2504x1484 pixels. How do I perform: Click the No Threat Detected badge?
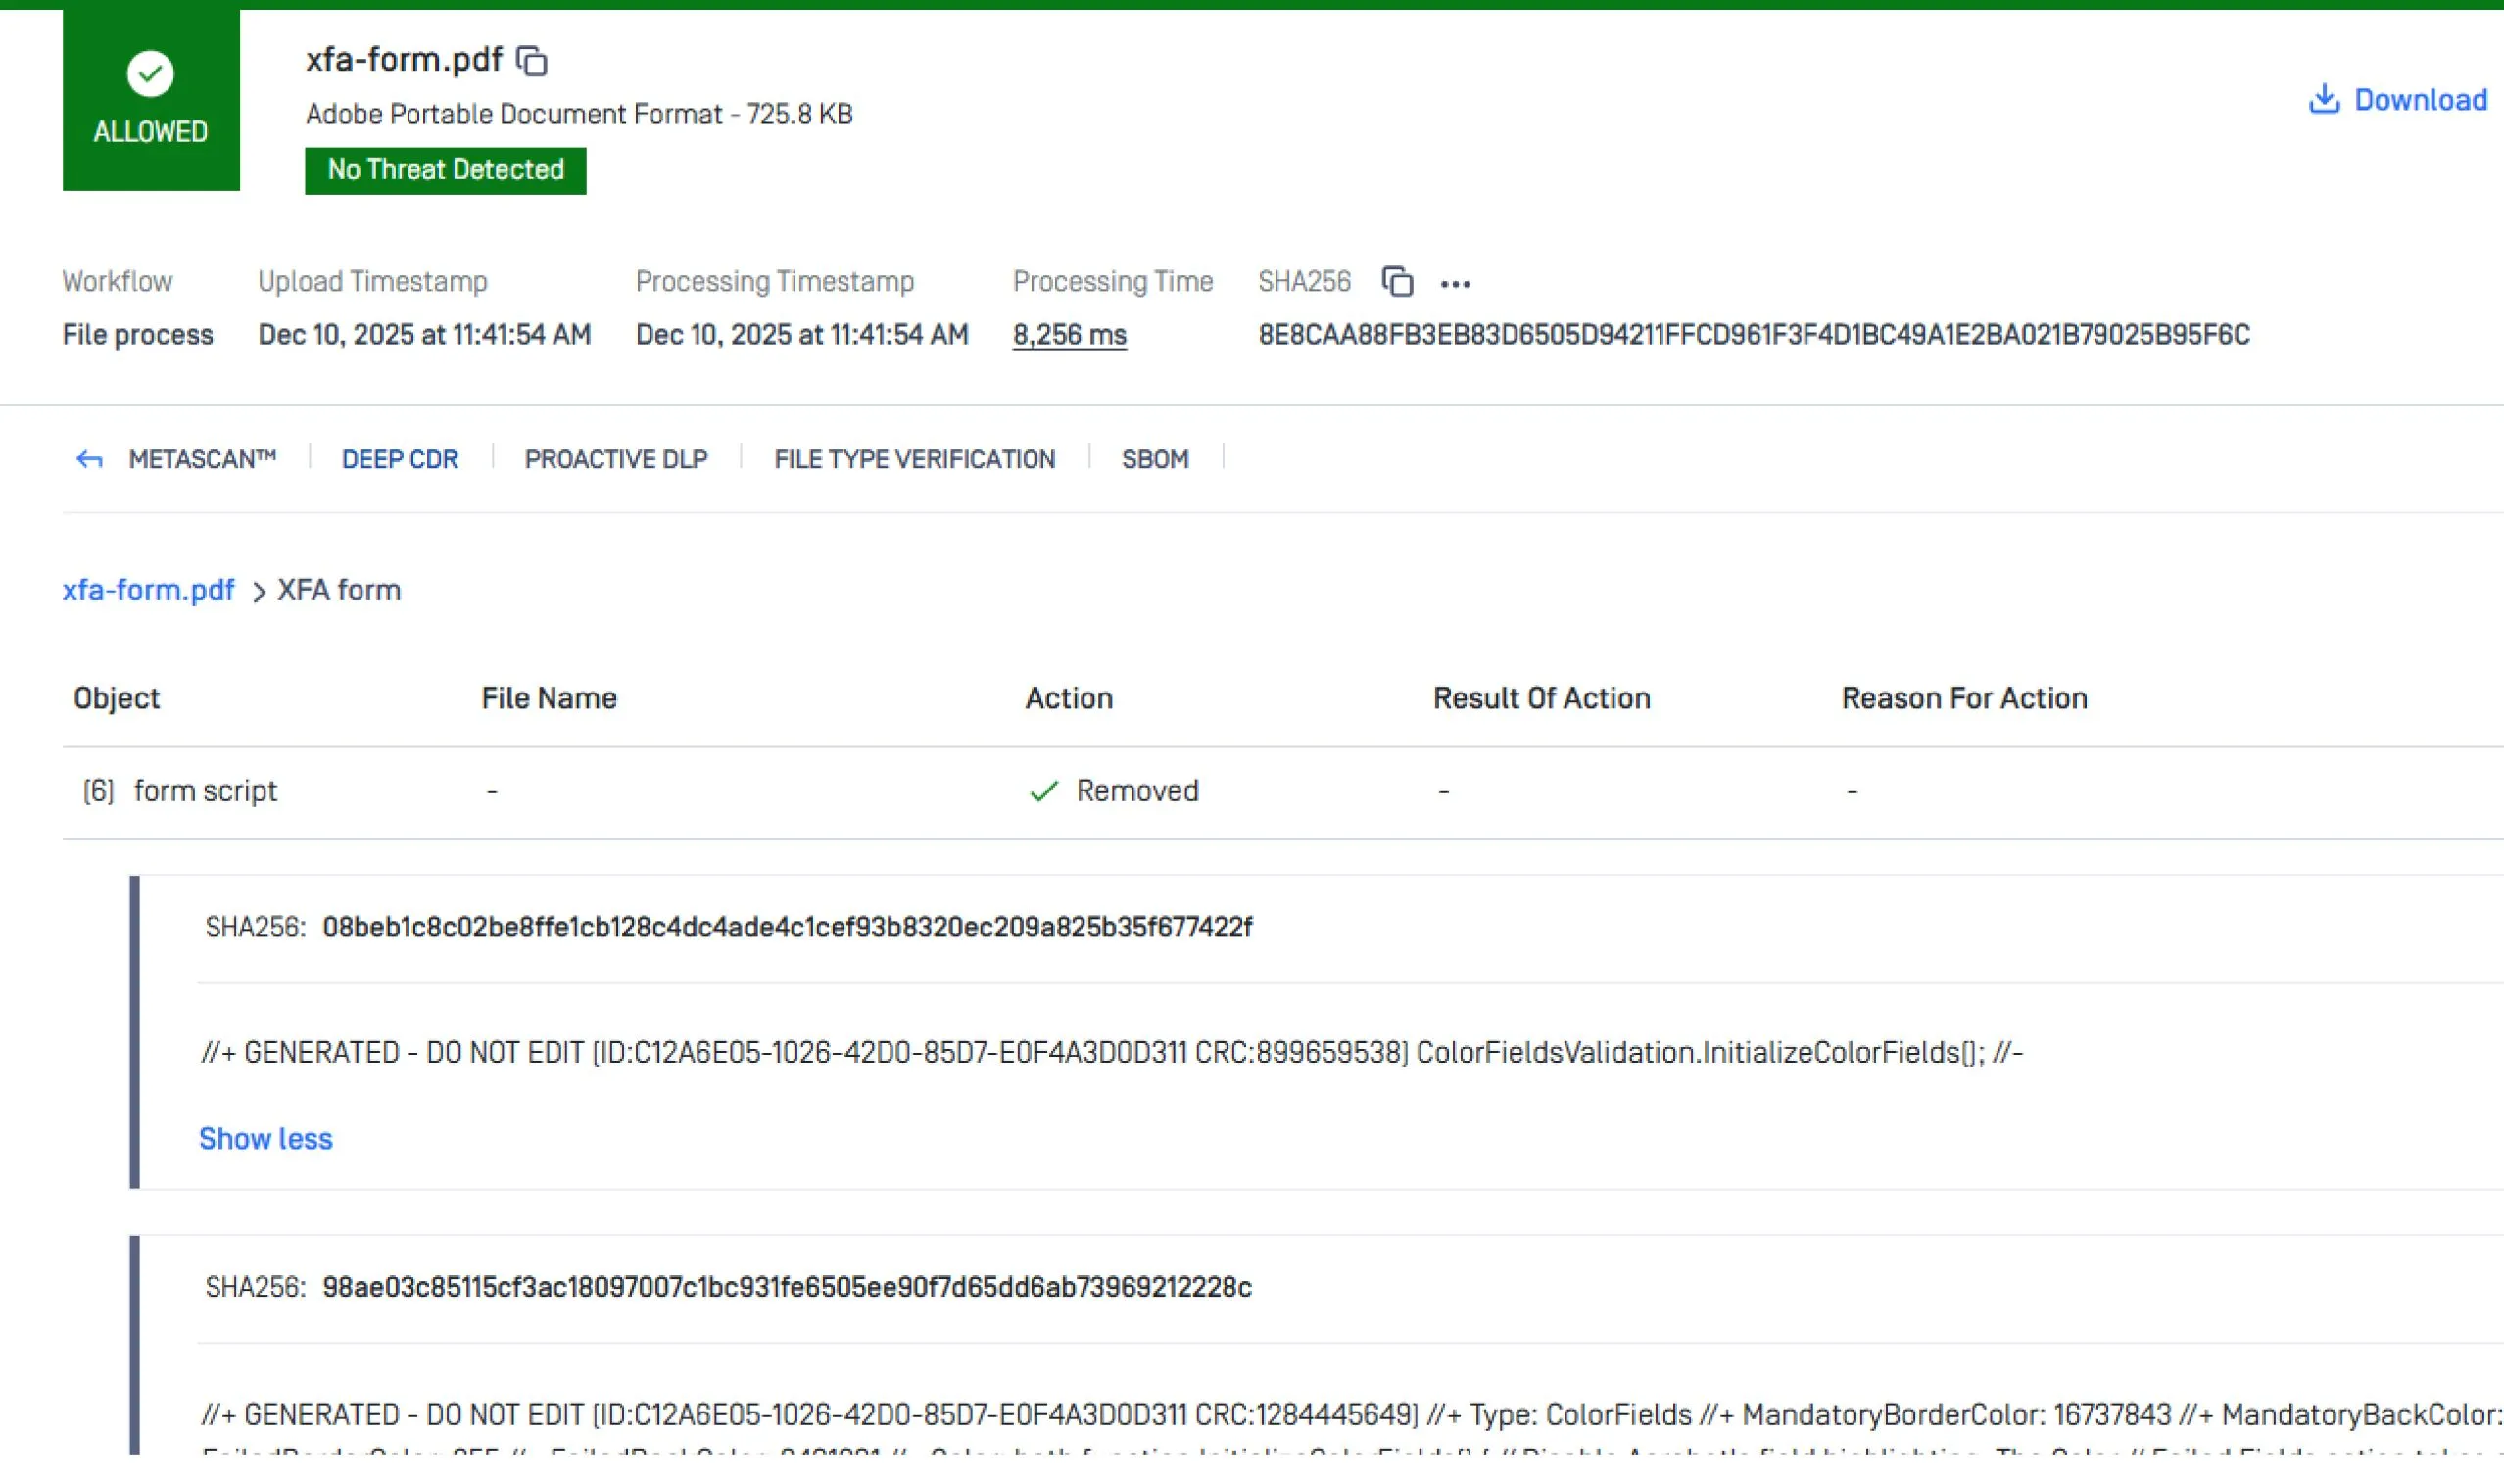pyautogui.click(x=445, y=170)
